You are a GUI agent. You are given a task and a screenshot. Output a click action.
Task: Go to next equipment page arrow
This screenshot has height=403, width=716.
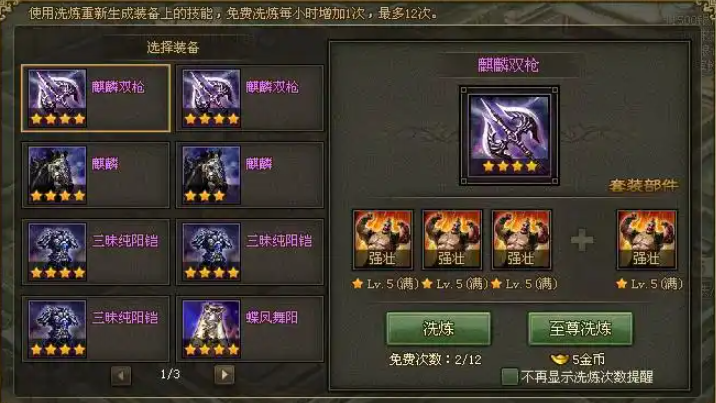click(224, 375)
